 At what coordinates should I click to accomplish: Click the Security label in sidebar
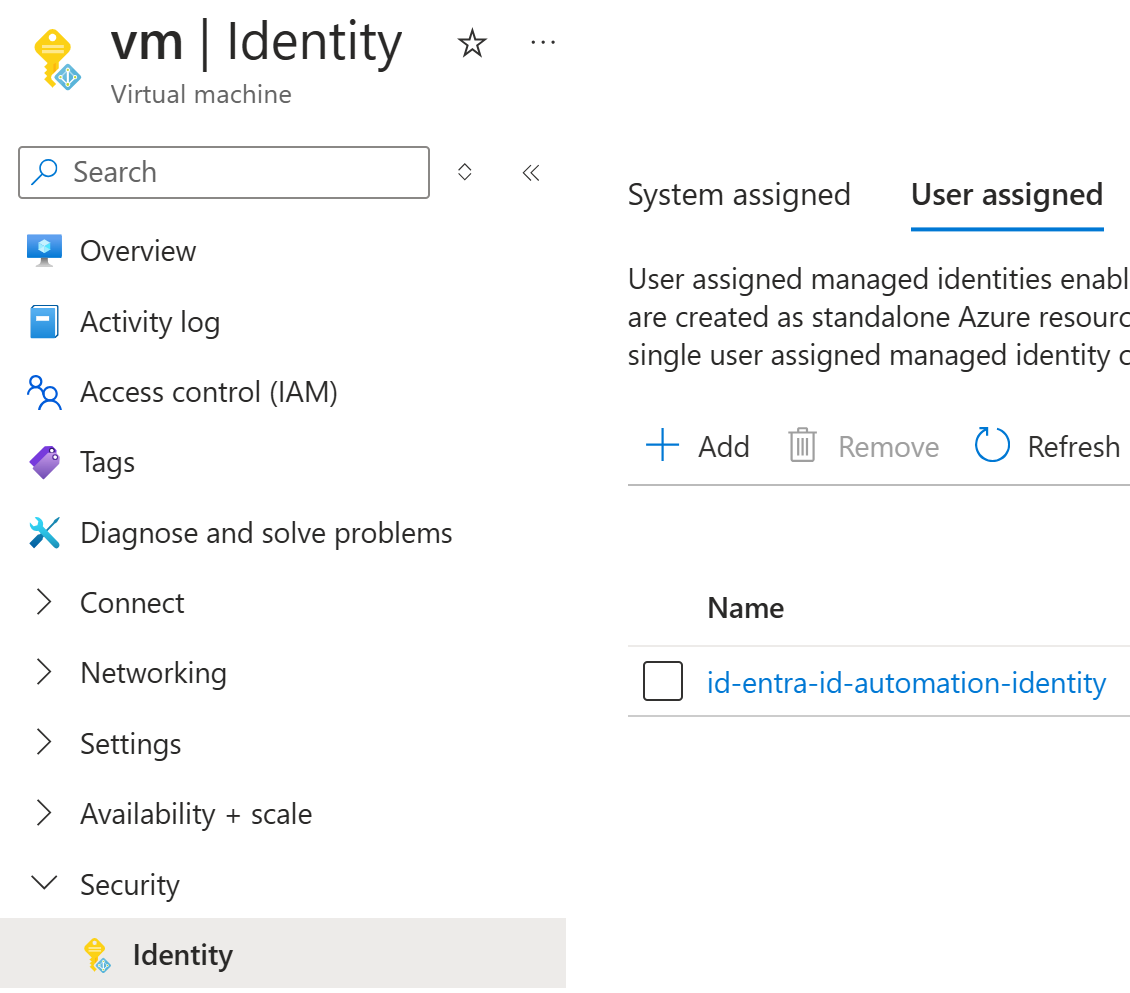point(130,885)
